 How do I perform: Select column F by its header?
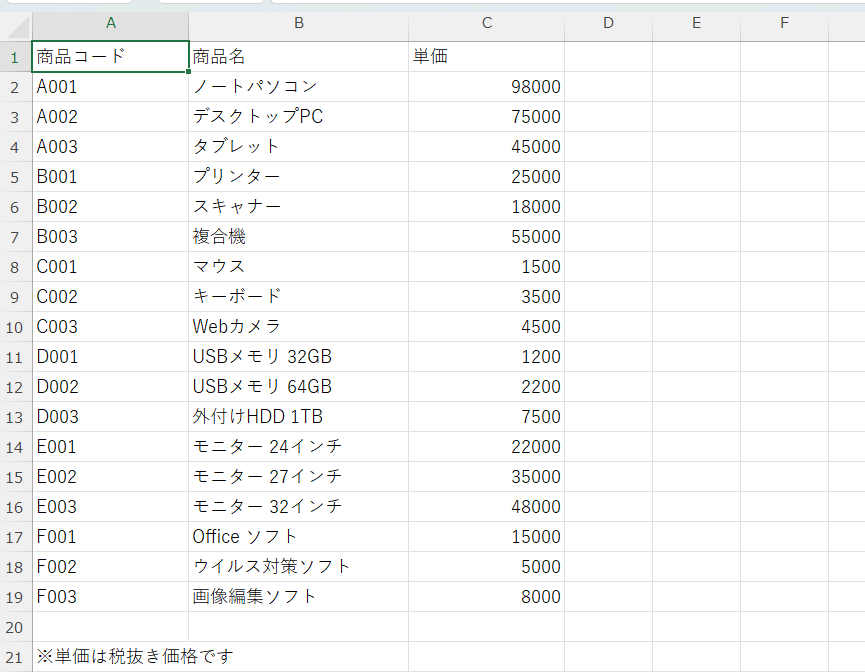pyautogui.click(x=784, y=23)
